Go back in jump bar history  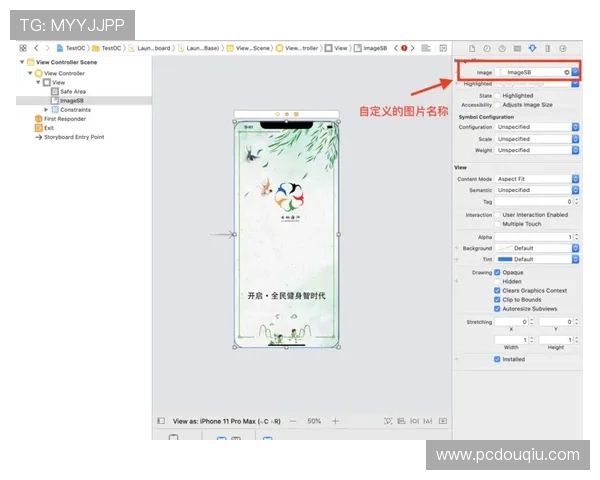(36, 48)
